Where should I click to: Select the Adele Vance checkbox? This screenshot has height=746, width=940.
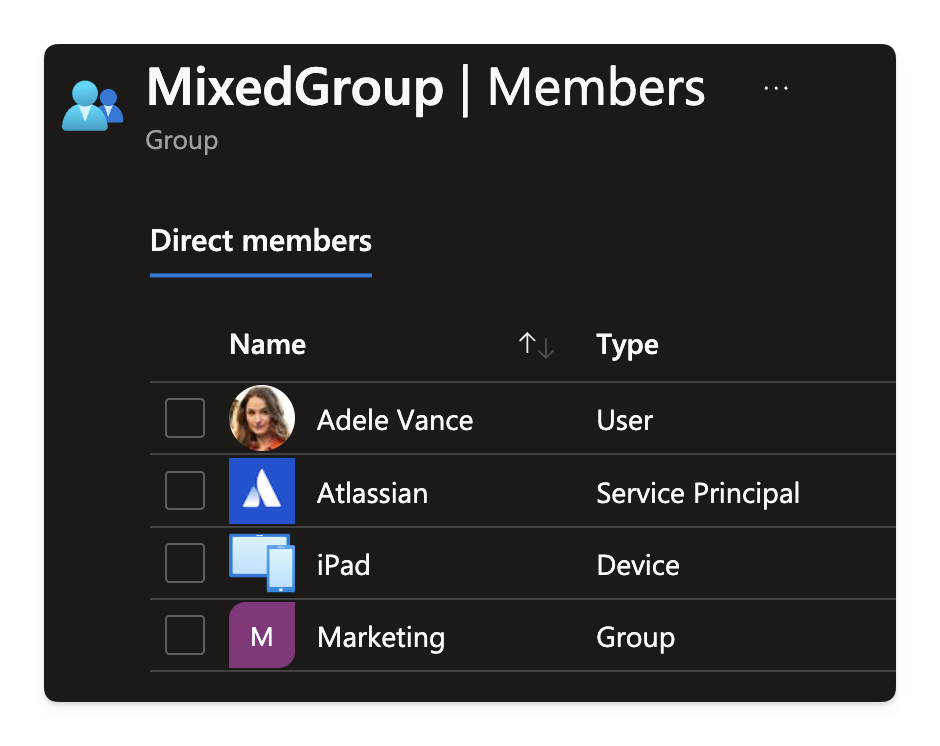coord(185,418)
